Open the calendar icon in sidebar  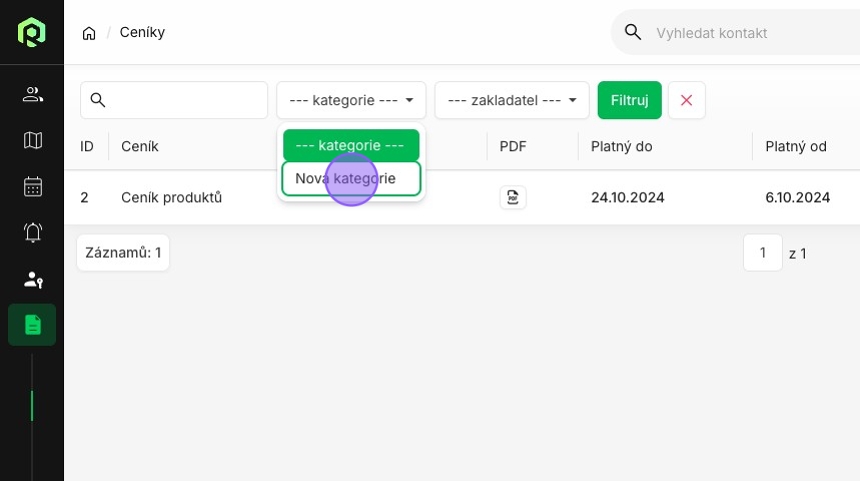pyautogui.click(x=32, y=186)
